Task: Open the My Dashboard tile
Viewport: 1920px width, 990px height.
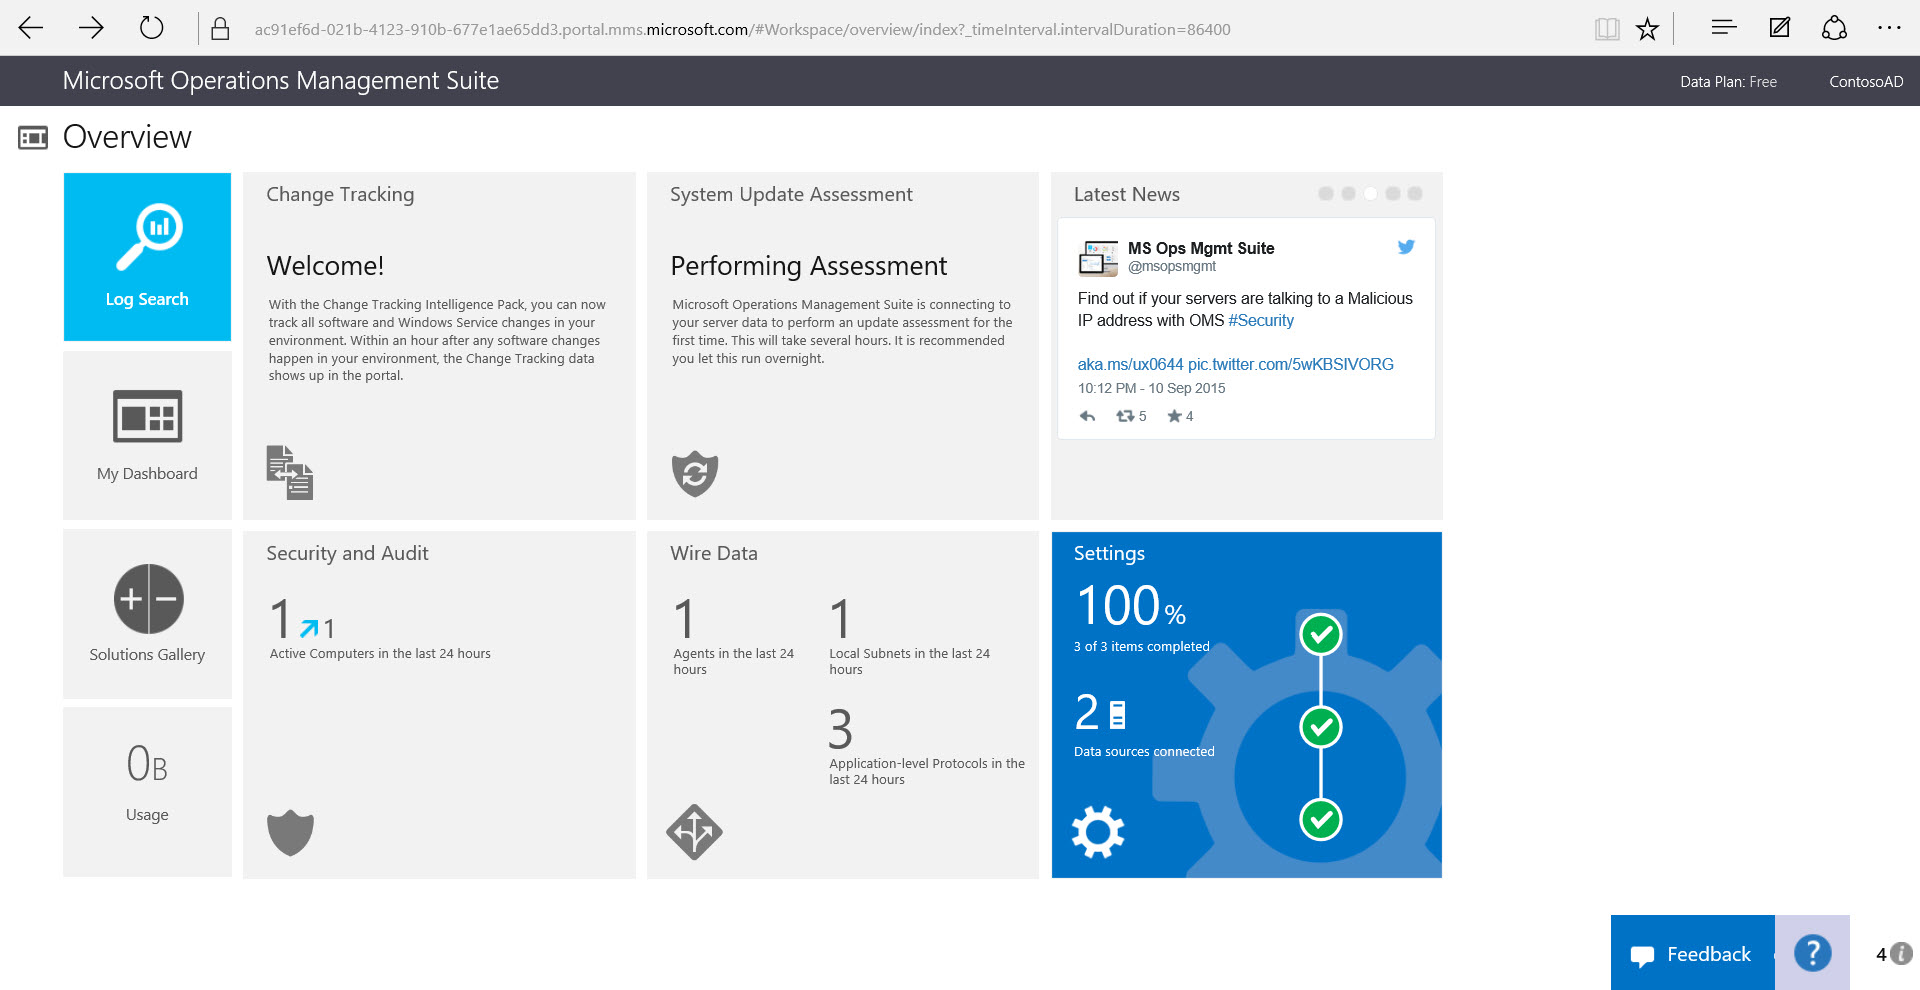Action: [147, 435]
